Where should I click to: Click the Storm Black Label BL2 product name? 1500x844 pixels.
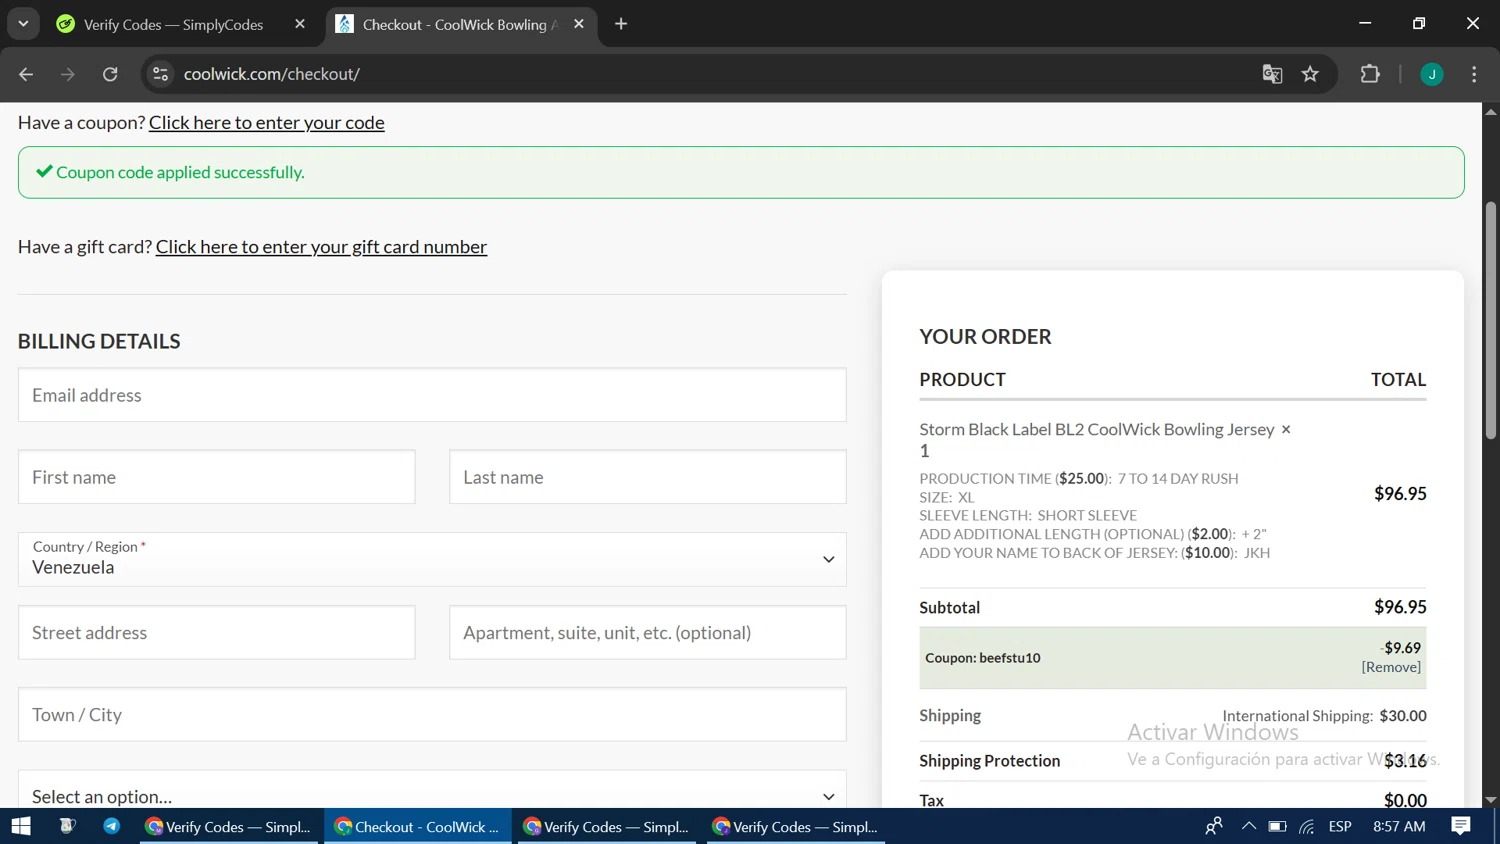pyautogui.click(x=1097, y=429)
